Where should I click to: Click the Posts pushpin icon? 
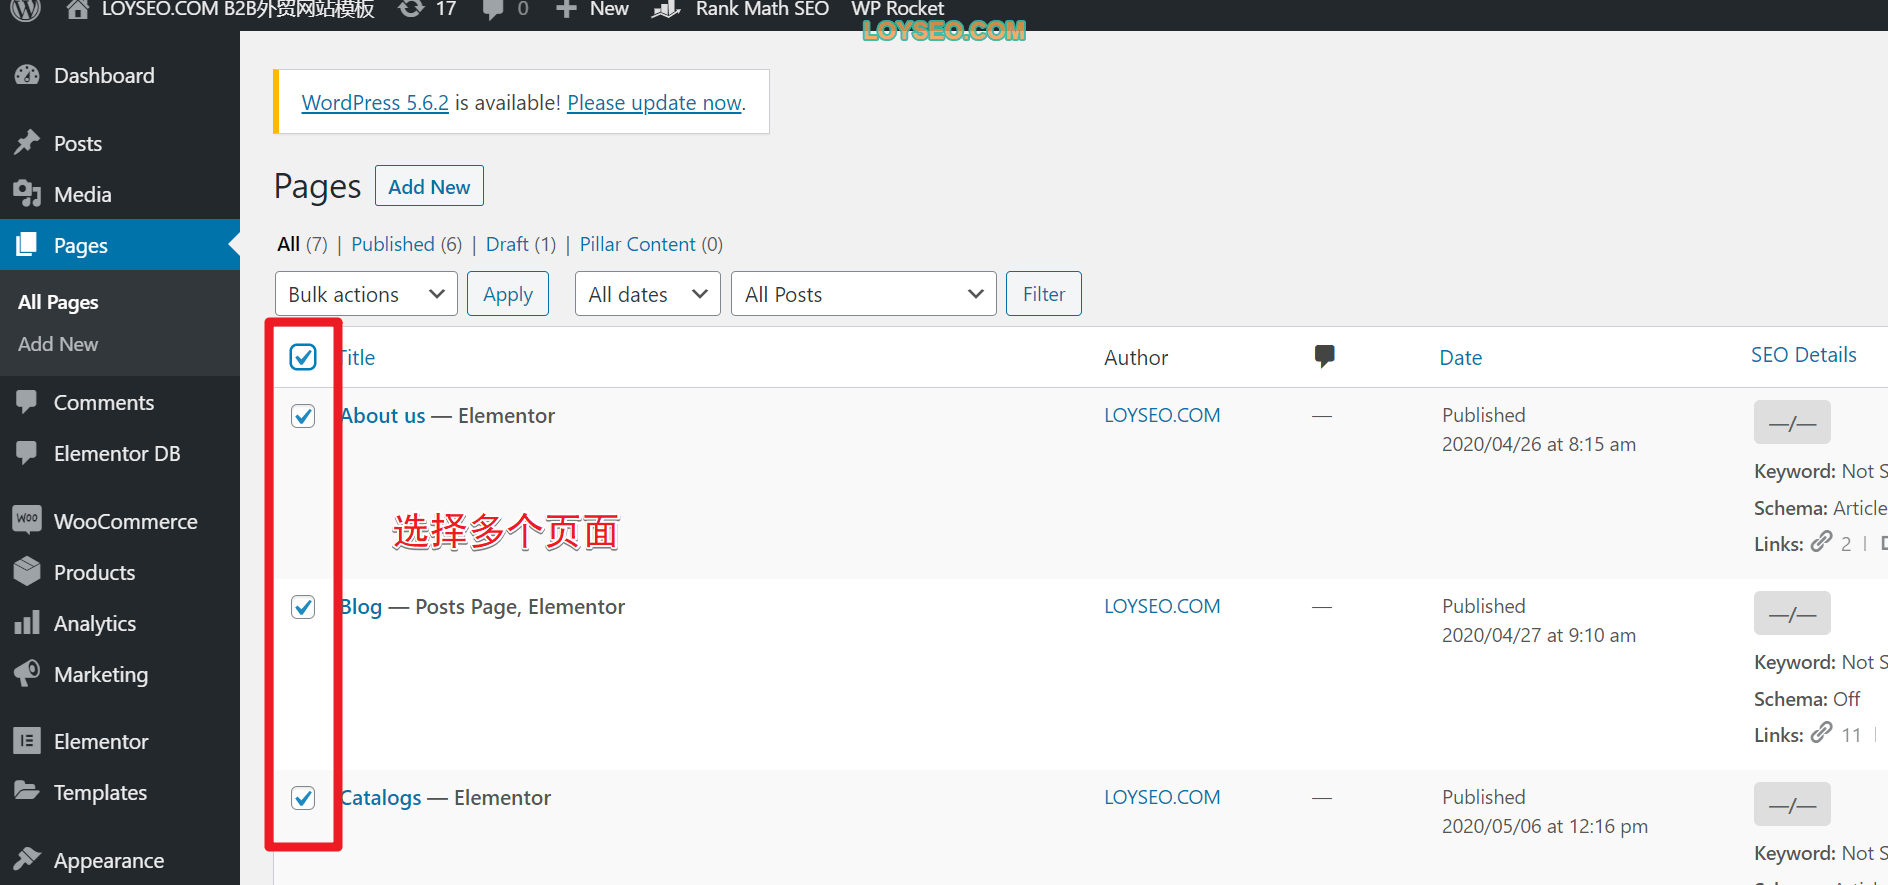click(27, 143)
